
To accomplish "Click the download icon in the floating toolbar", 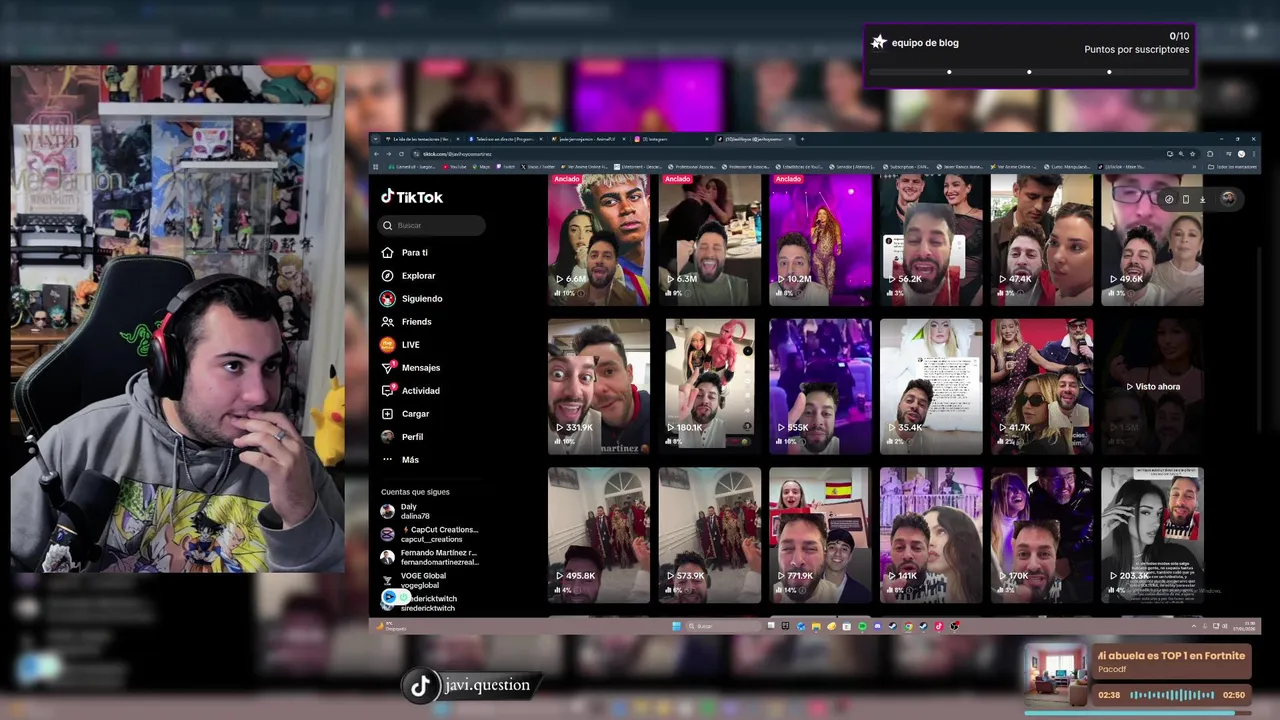I will (1202, 199).
